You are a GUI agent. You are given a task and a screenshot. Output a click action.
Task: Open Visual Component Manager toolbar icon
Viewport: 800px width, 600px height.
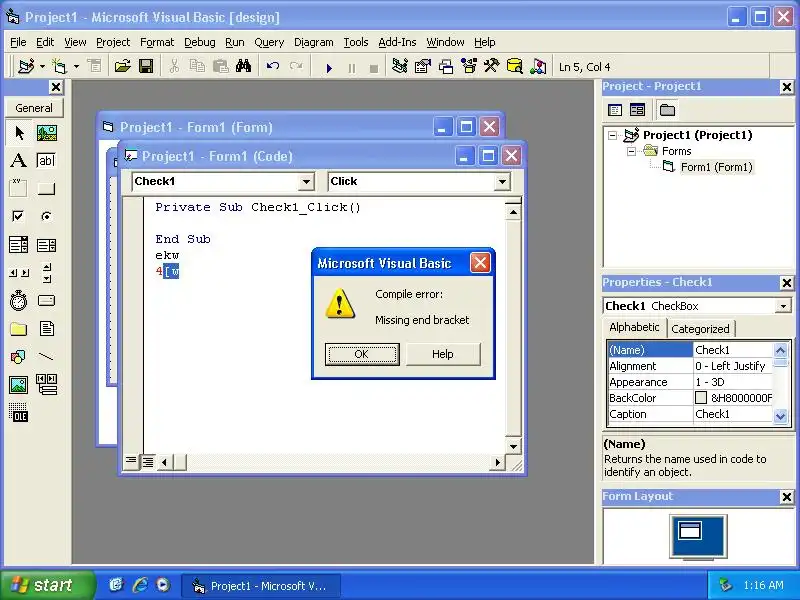click(538, 66)
